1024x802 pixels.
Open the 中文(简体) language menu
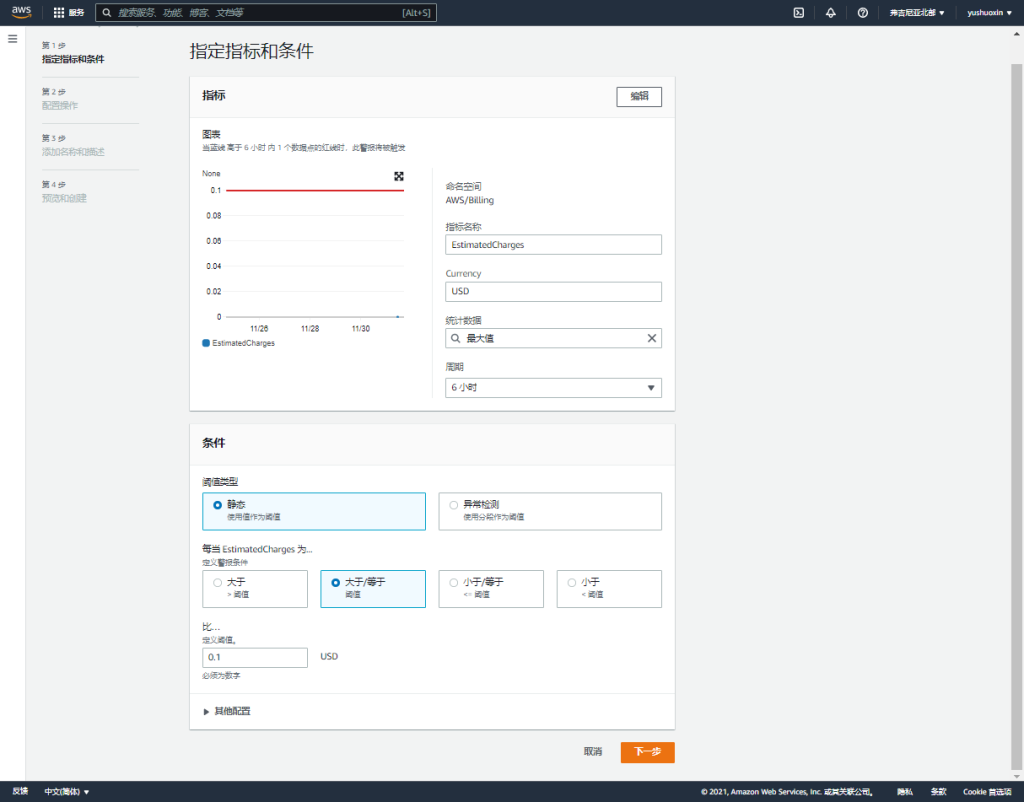[x=67, y=792]
